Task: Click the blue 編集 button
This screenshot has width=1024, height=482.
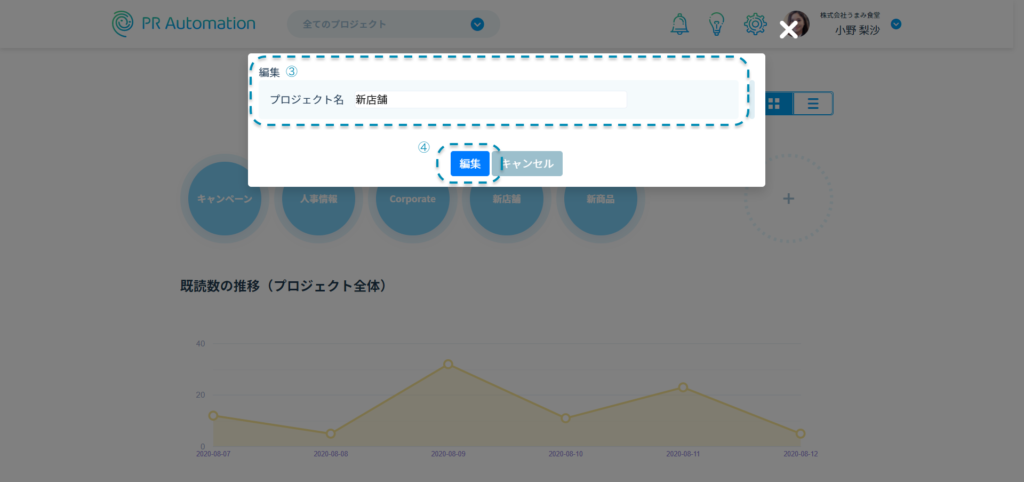Action: 470,164
